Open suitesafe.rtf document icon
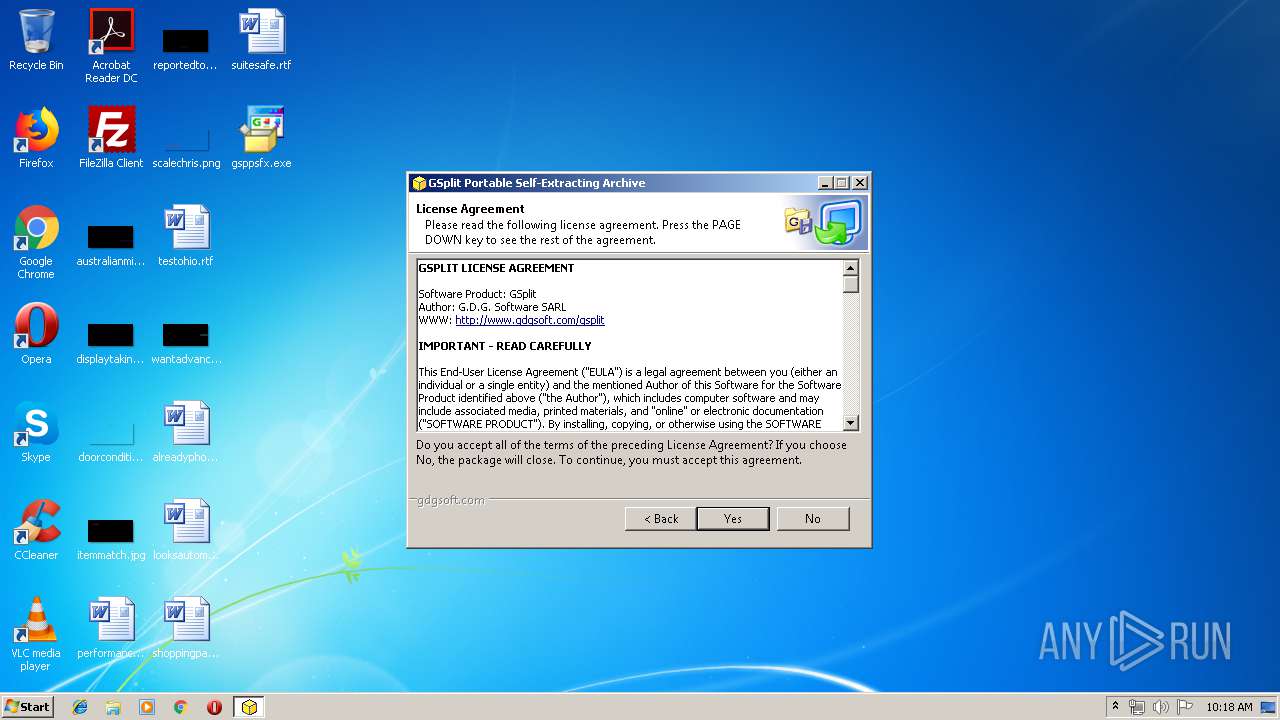The height and width of the screenshot is (720, 1280). [261, 40]
